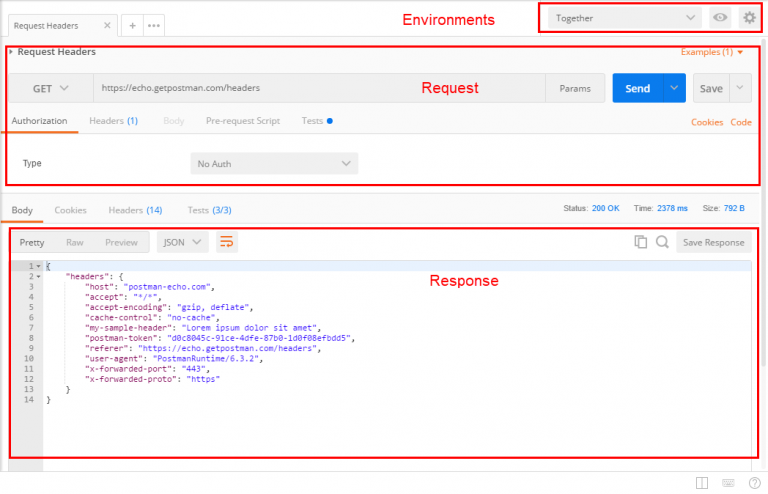The height and width of the screenshot is (494, 768).
Task: Open Manage Environments gear icon
Action: point(749,18)
